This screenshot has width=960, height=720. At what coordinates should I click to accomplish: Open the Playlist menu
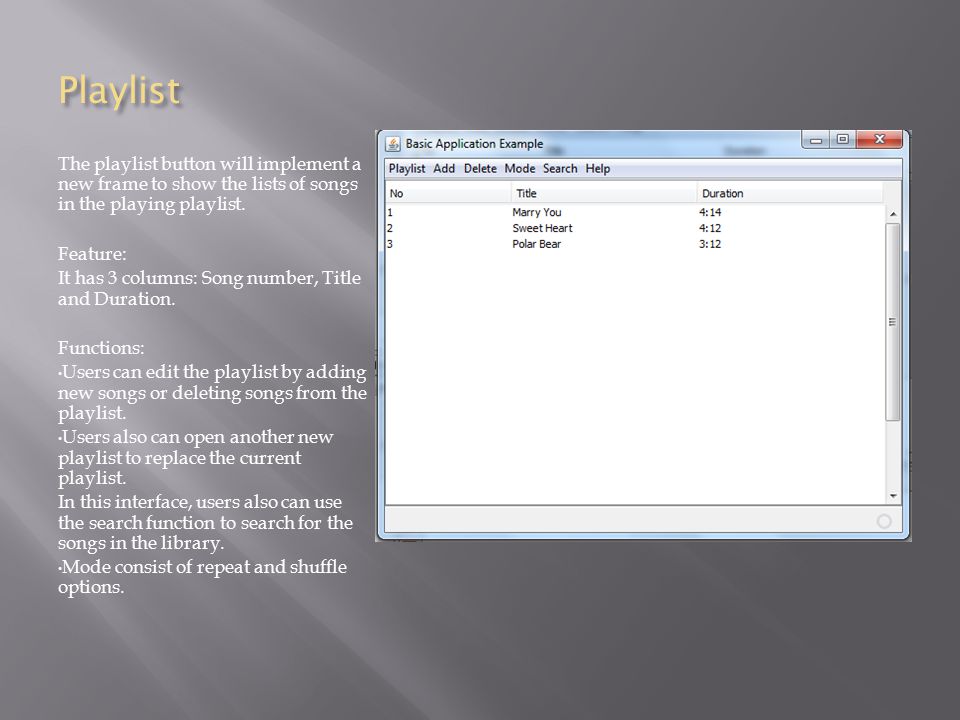(x=407, y=168)
